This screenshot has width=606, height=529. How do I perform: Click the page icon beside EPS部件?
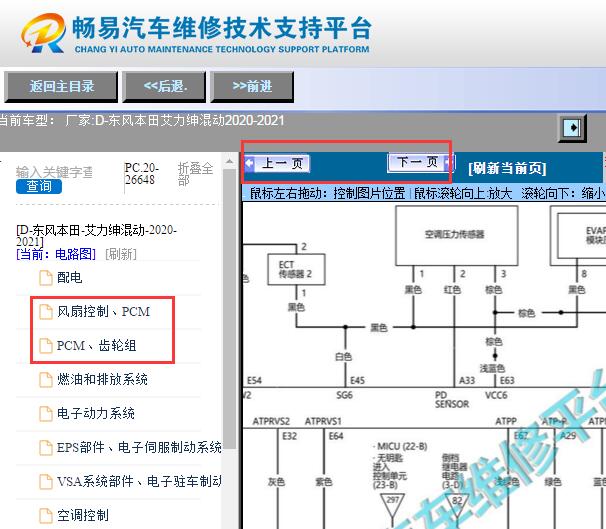[46, 448]
